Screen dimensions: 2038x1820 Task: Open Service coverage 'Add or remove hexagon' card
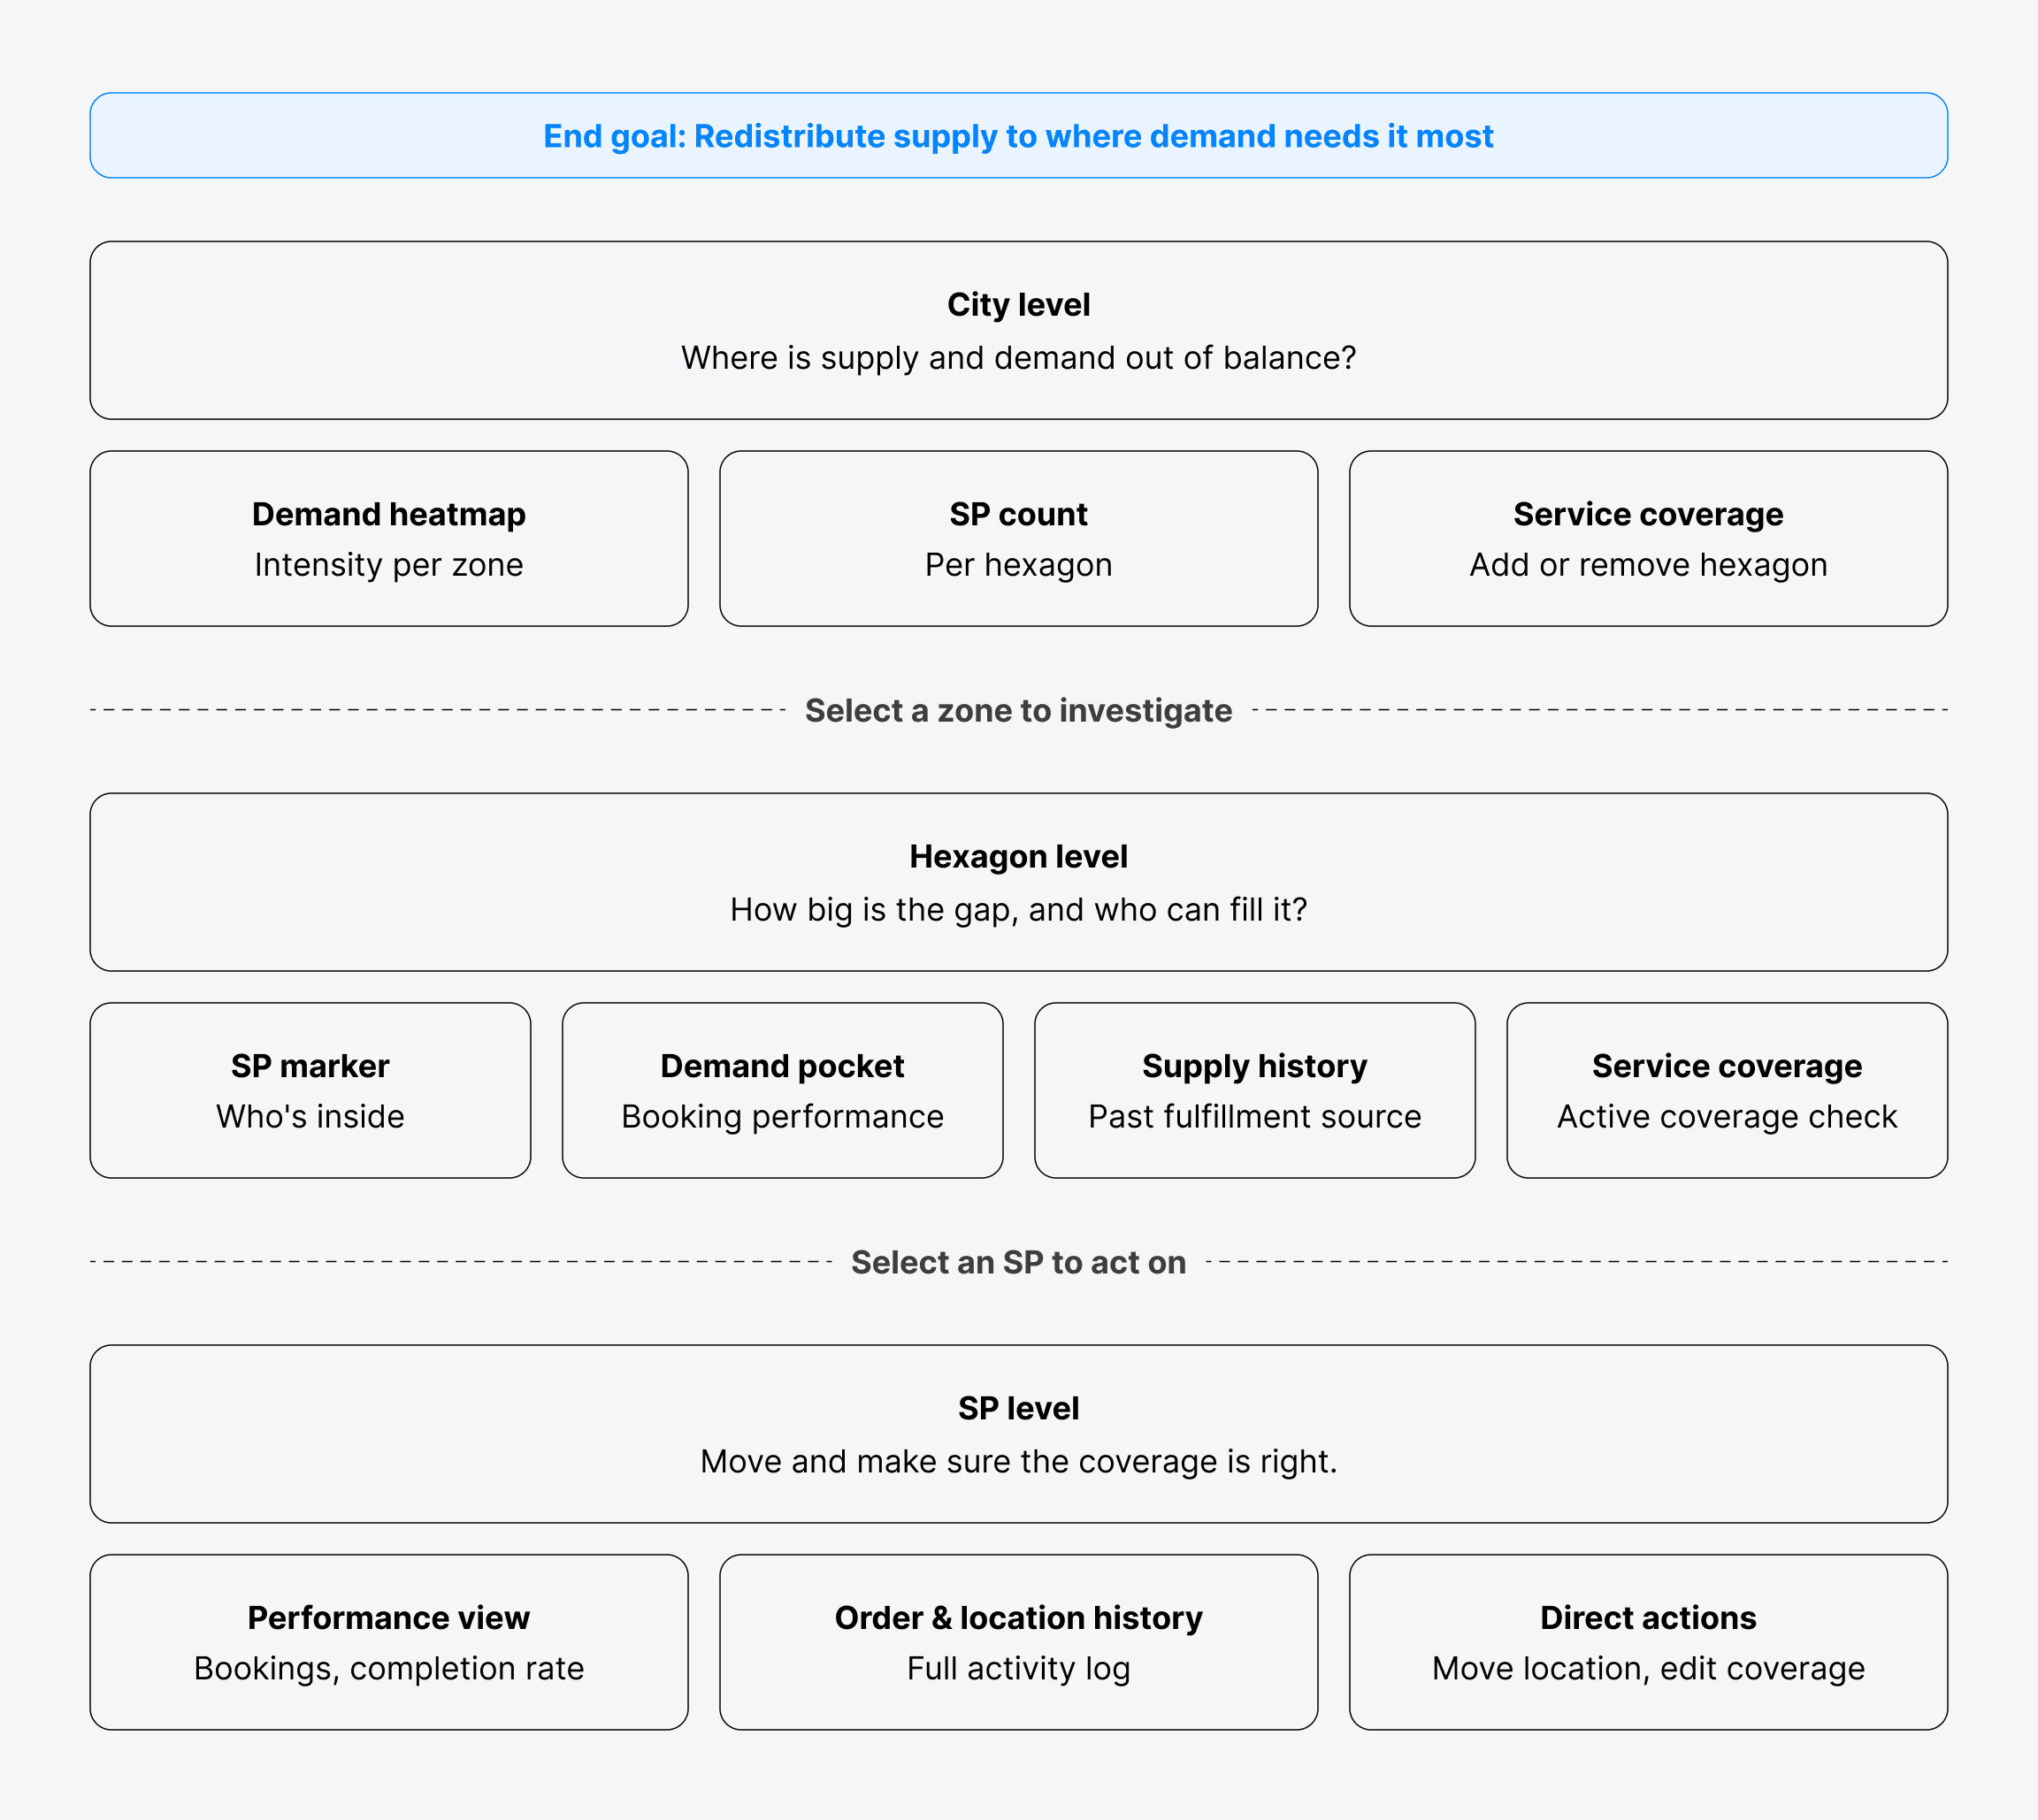(1647, 538)
